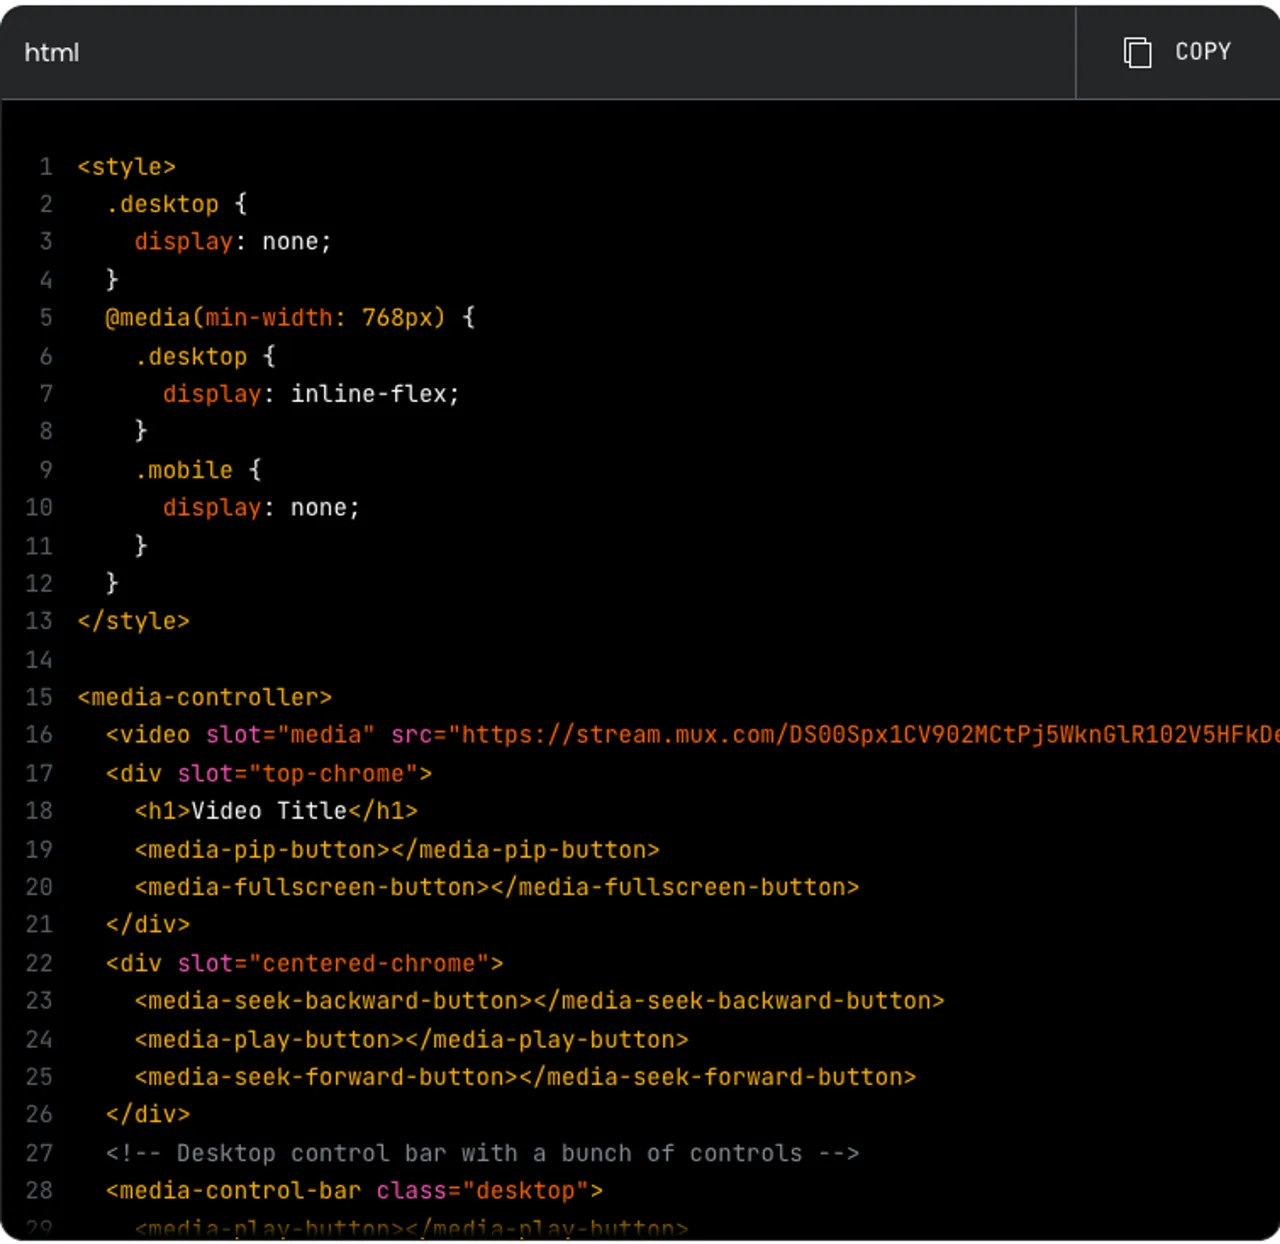Click the media-control-bar desktop class tag
1280x1244 pixels.
click(x=350, y=1190)
